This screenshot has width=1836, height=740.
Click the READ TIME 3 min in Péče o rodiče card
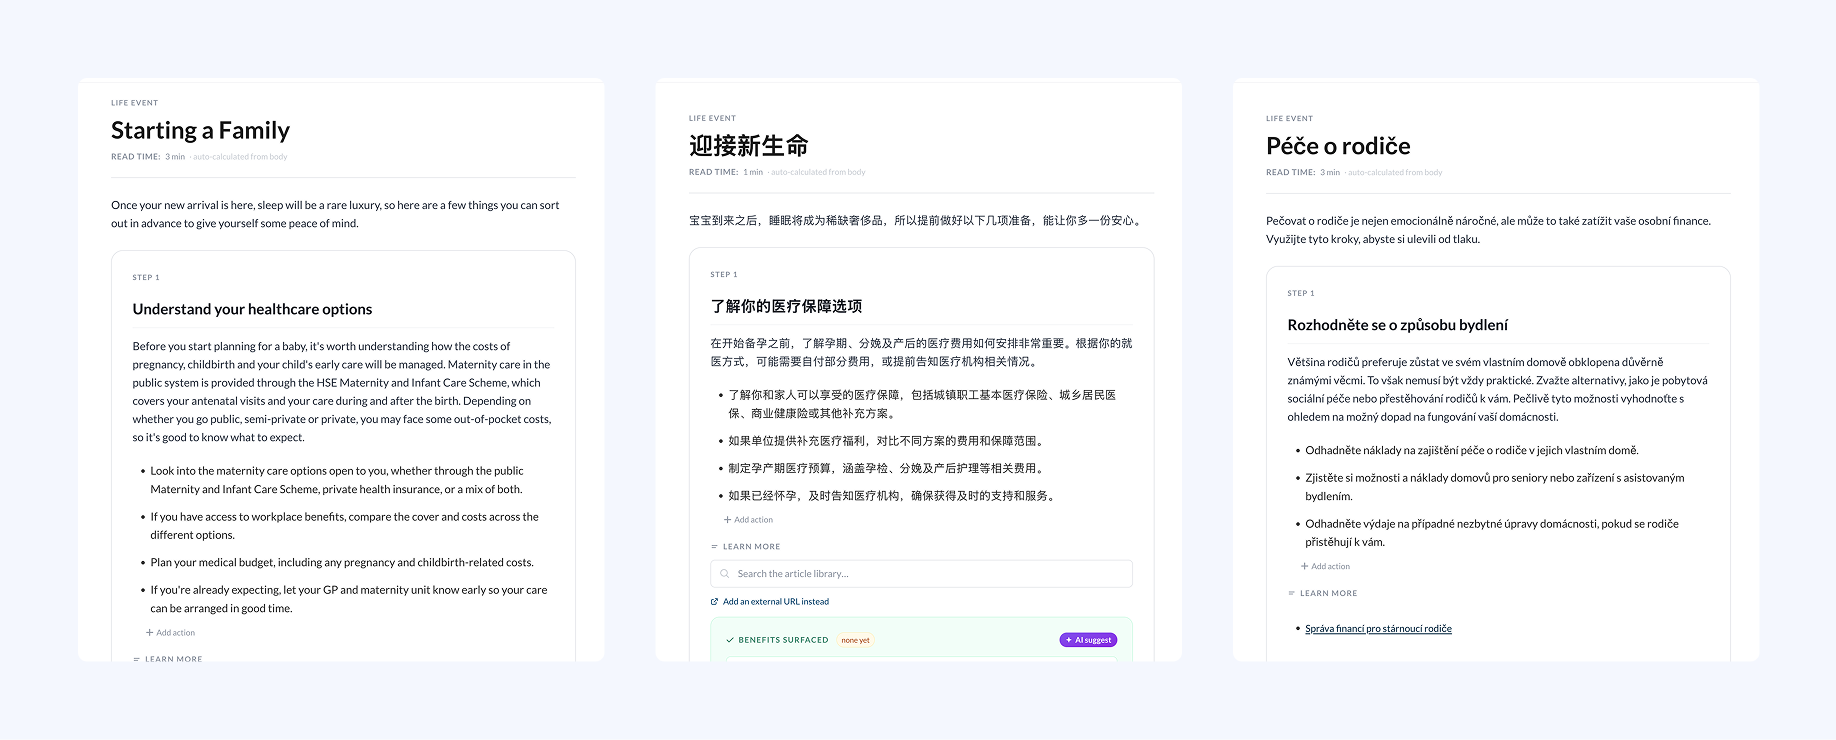click(1303, 172)
